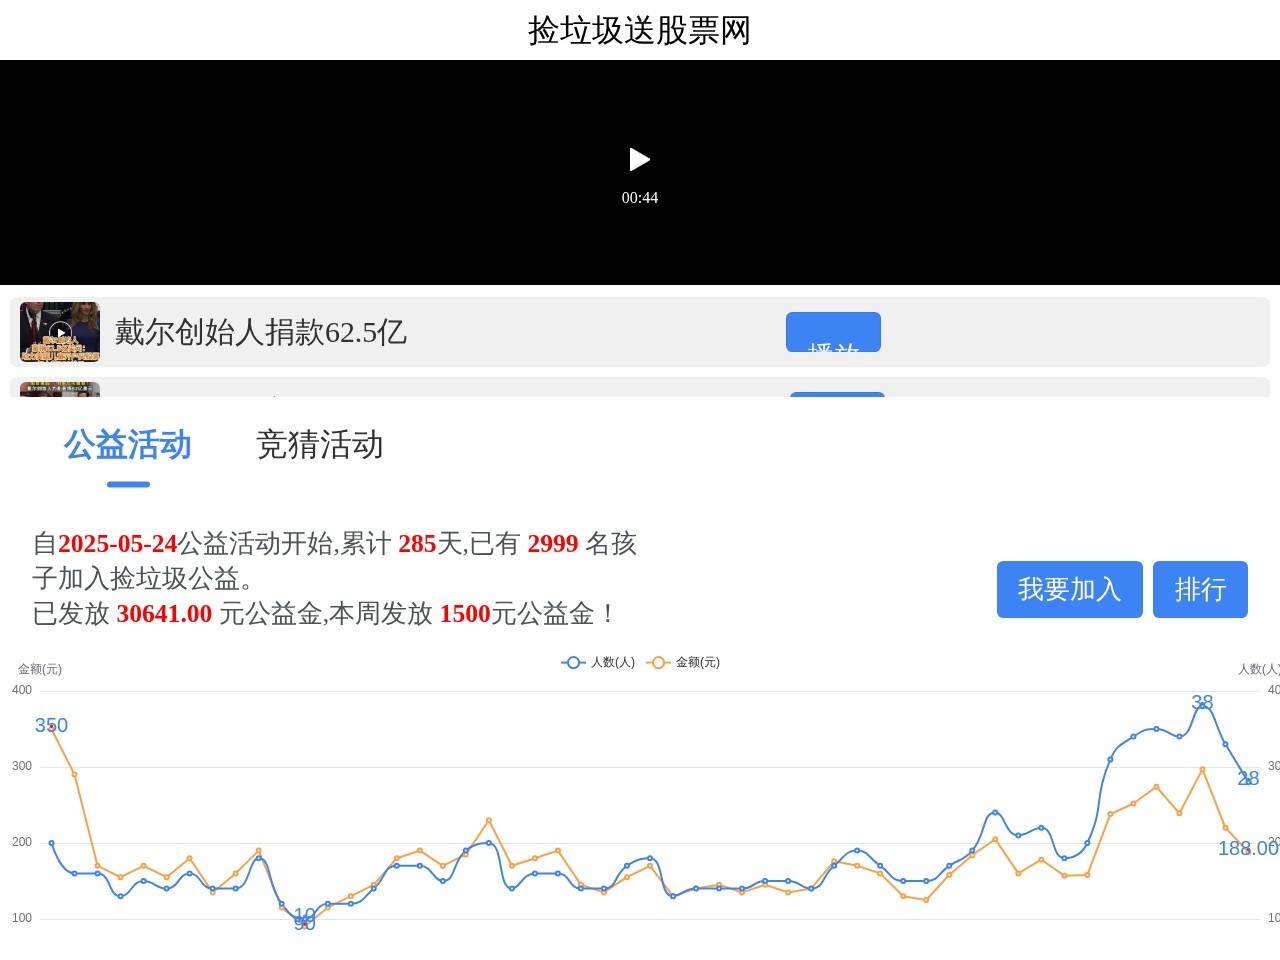Open the 排行 ranking button
The image size is (1280, 960).
[x=1200, y=589]
